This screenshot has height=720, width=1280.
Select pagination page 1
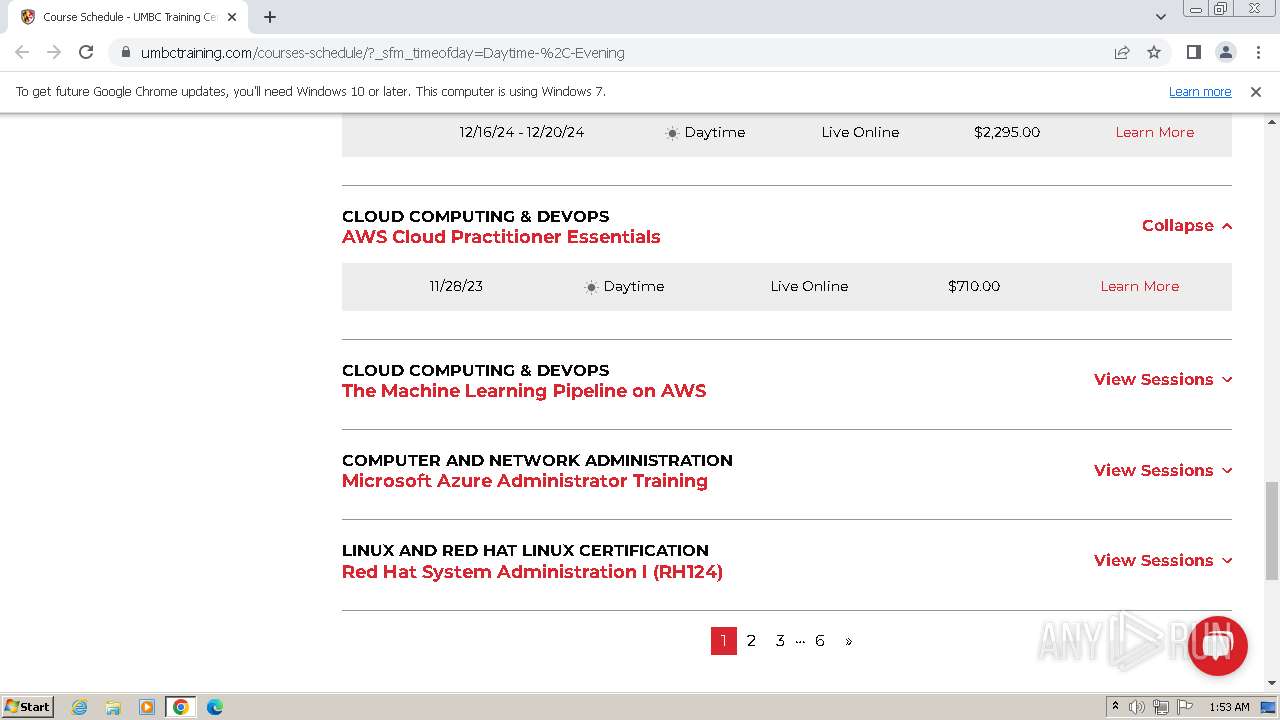(x=724, y=641)
